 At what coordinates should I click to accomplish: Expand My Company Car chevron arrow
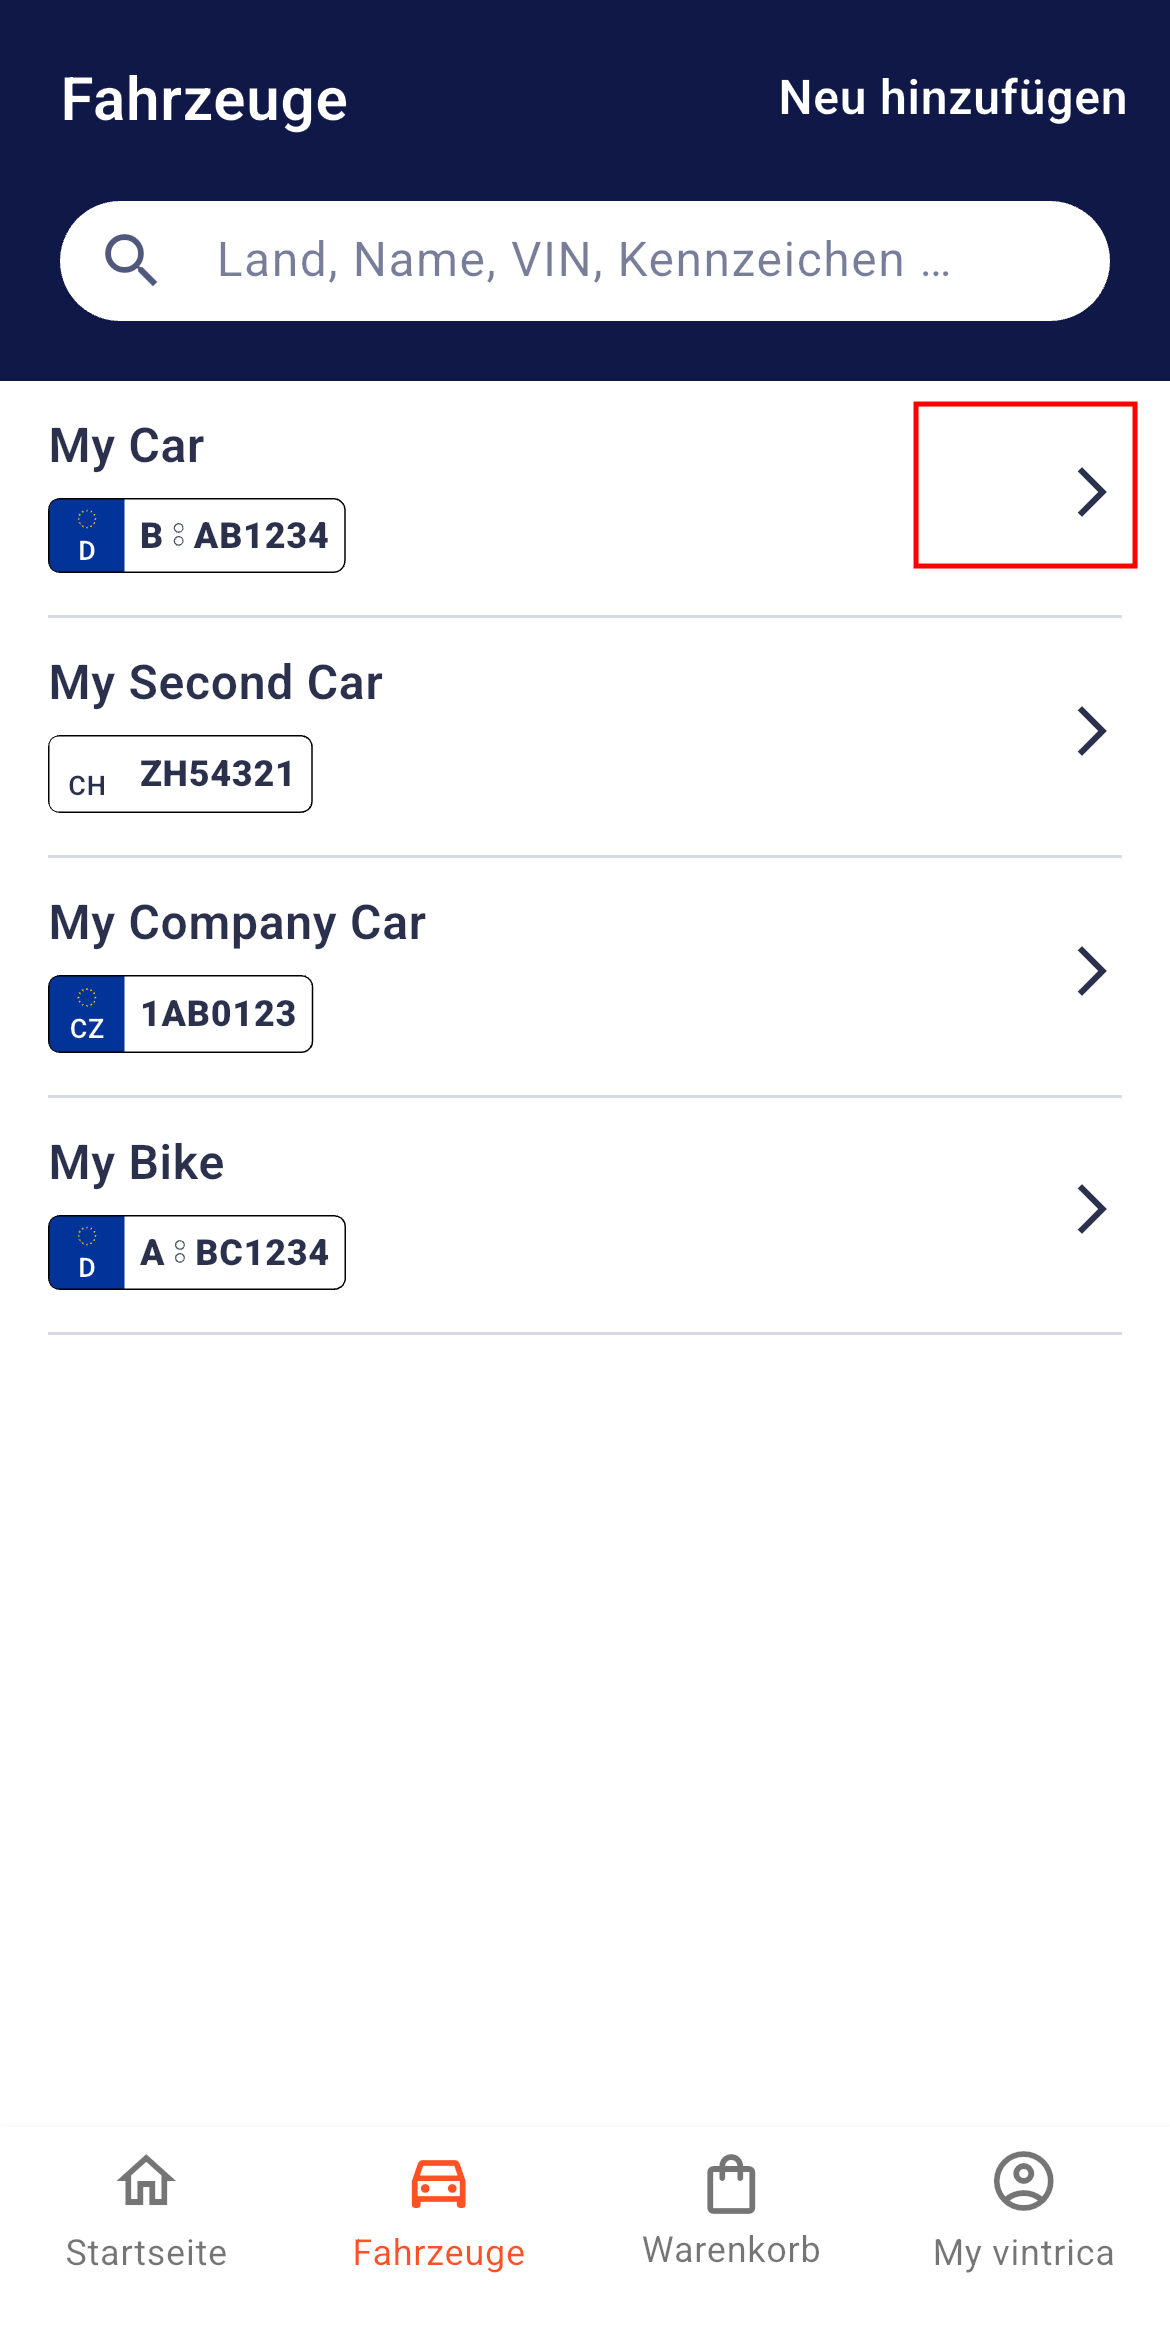(1091, 971)
